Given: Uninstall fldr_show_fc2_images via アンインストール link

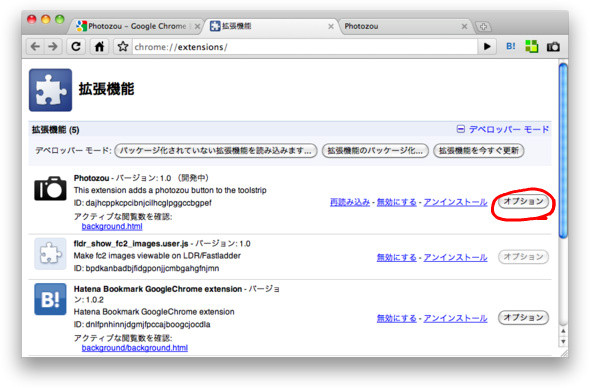Looking at the screenshot, I should [455, 257].
